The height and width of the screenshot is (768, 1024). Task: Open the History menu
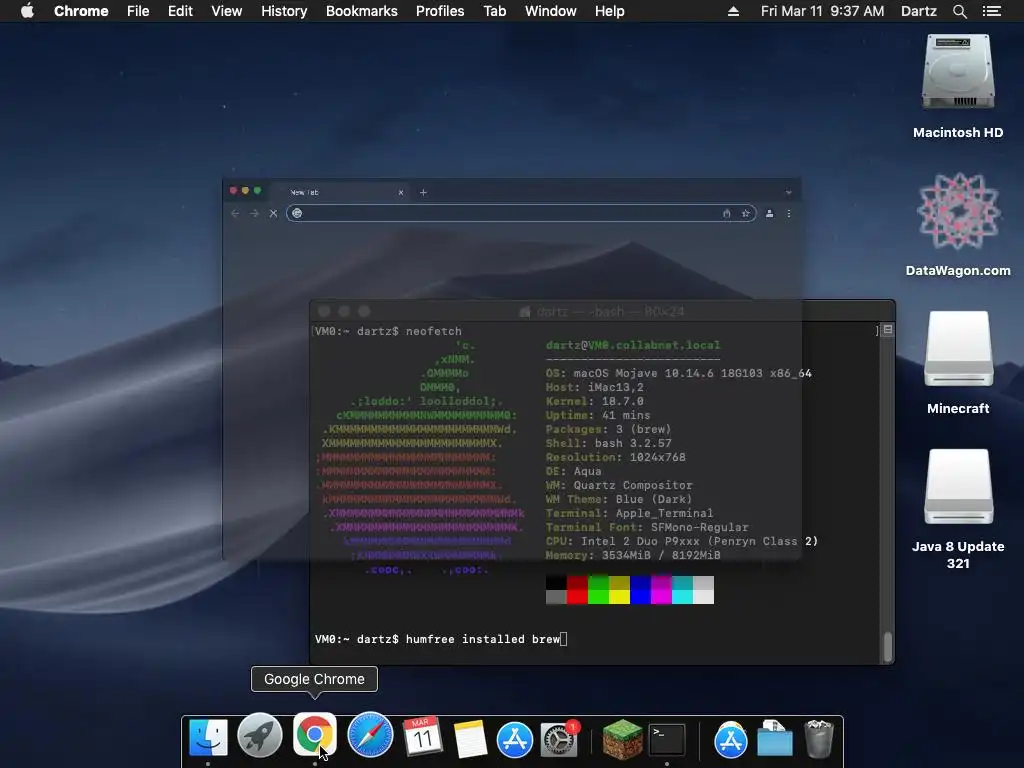pos(284,11)
